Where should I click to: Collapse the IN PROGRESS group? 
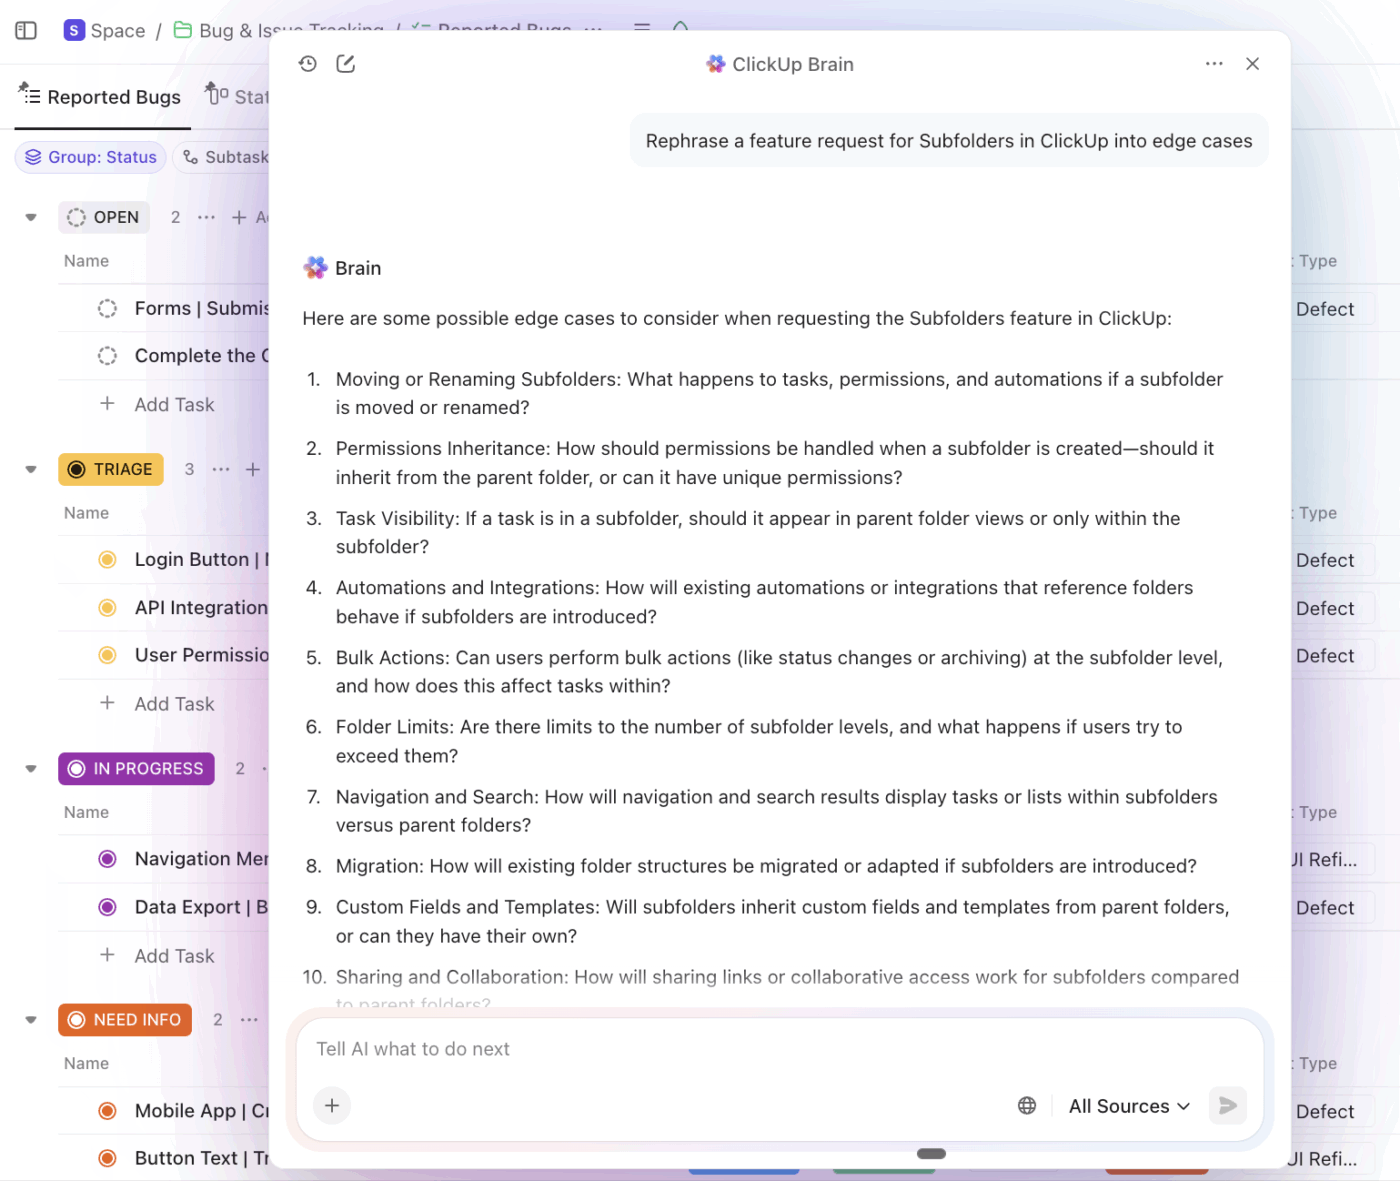[29, 768]
